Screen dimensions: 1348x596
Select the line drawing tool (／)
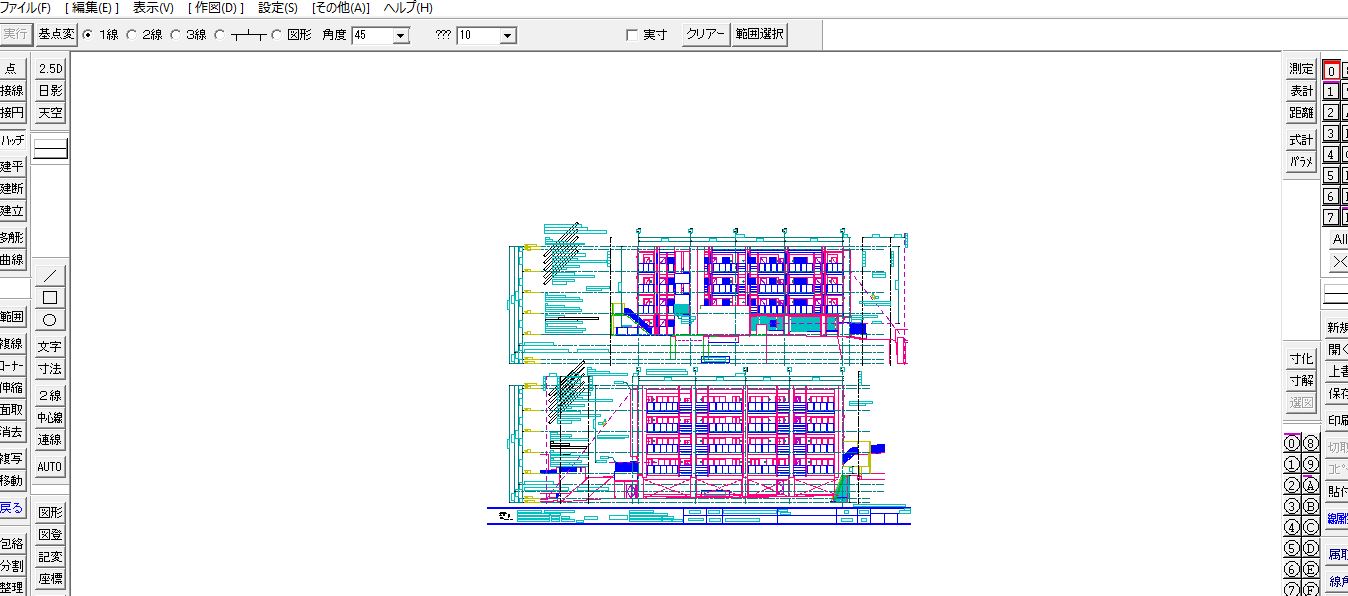pyautogui.click(x=50, y=275)
